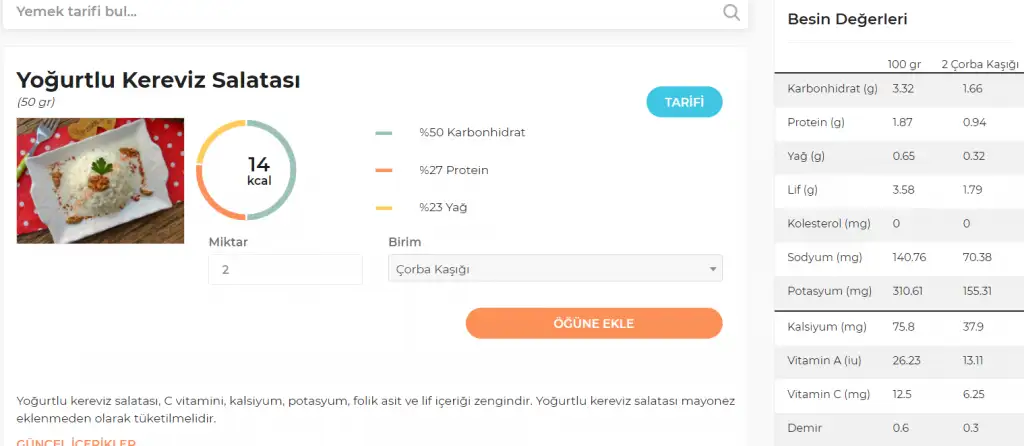
Task: Click the 14 kcal calorie ring chart
Action: (246, 170)
